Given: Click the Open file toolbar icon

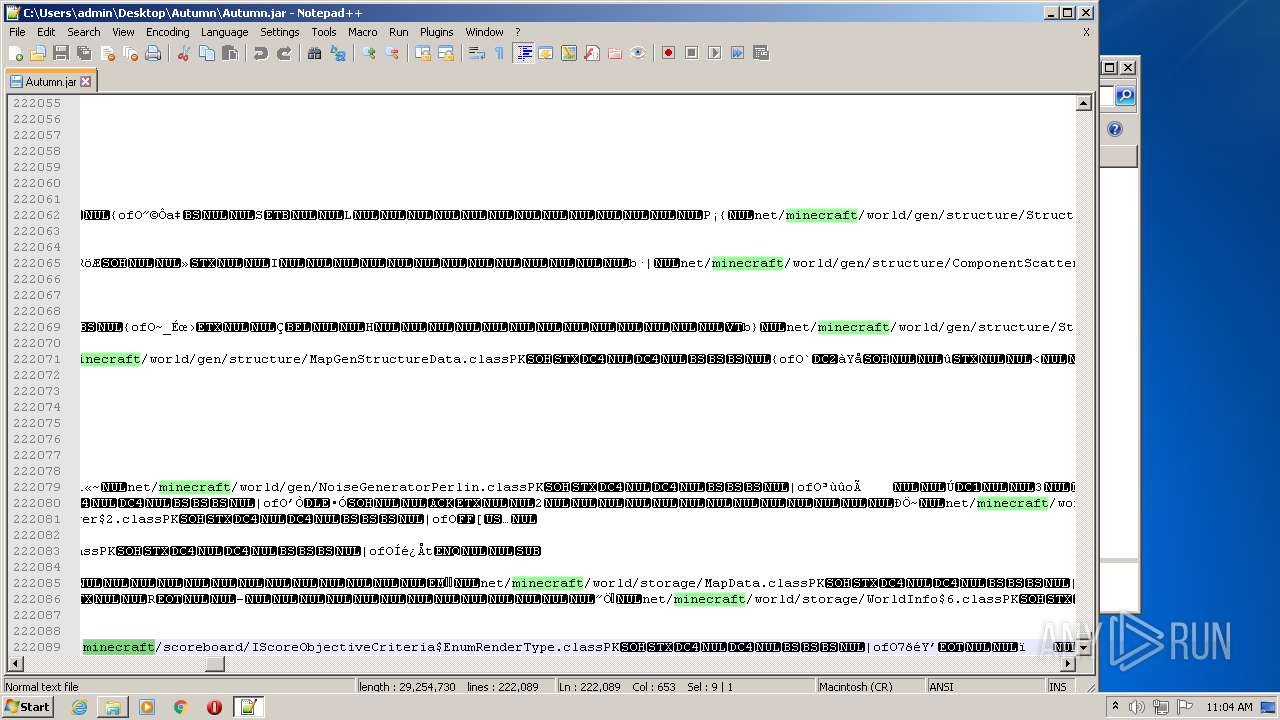Looking at the screenshot, I should (38, 53).
